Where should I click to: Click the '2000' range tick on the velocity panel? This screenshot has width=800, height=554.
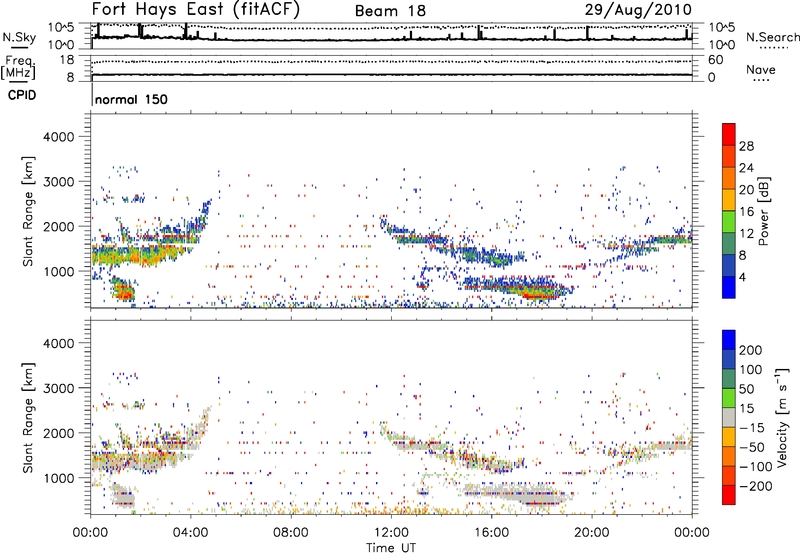point(58,433)
